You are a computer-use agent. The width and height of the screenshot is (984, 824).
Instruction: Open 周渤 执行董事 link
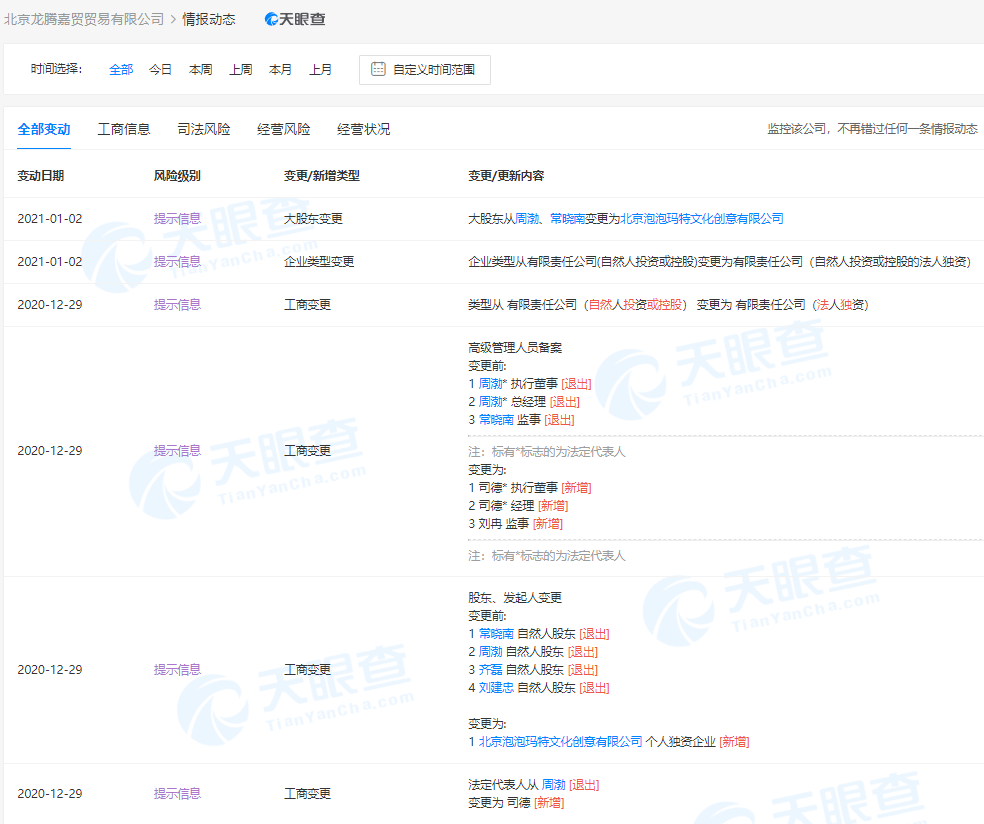coord(491,383)
